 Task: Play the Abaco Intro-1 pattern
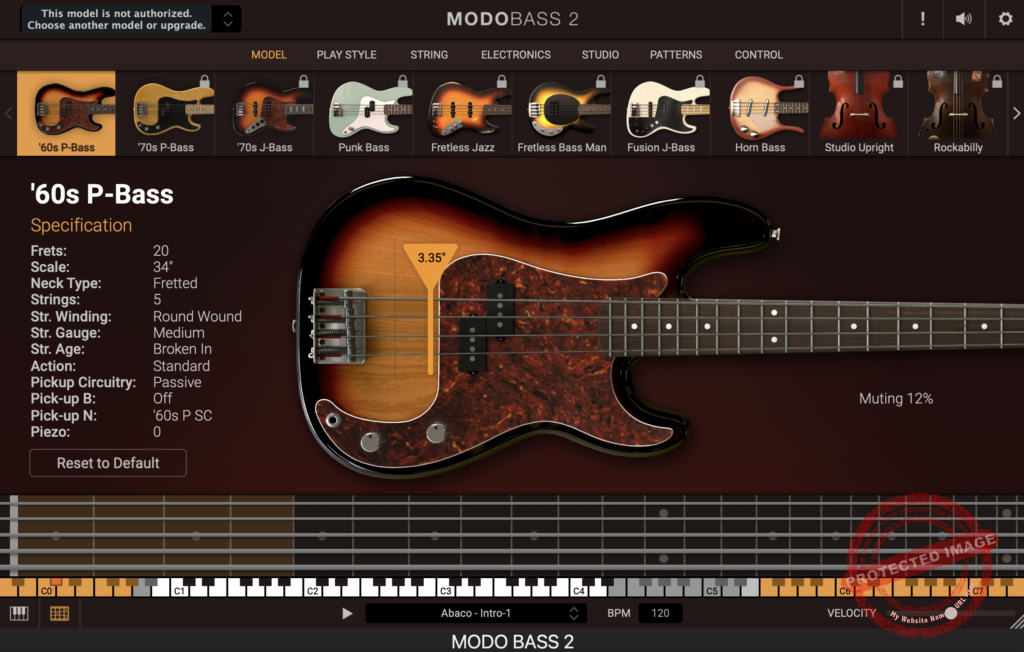(x=347, y=613)
